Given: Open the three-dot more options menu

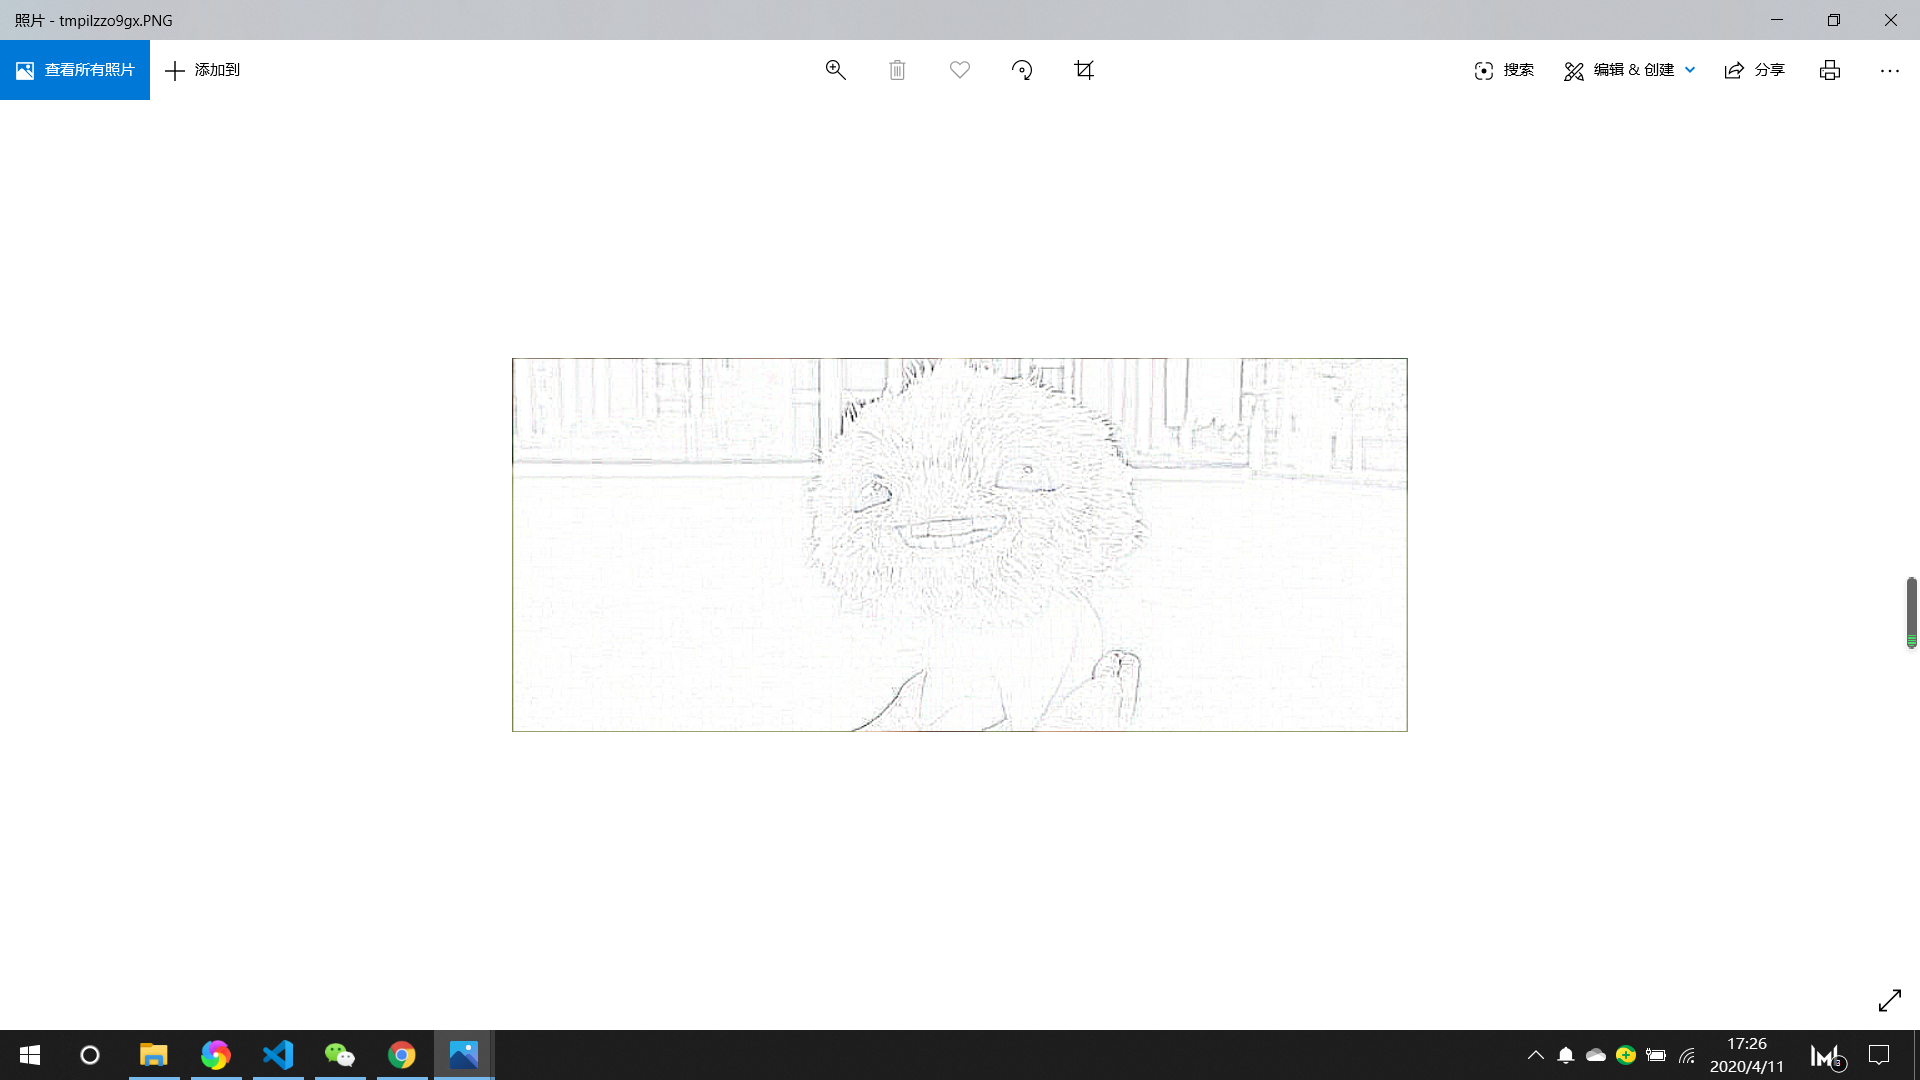Looking at the screenshot, I should click(1889, 70).
